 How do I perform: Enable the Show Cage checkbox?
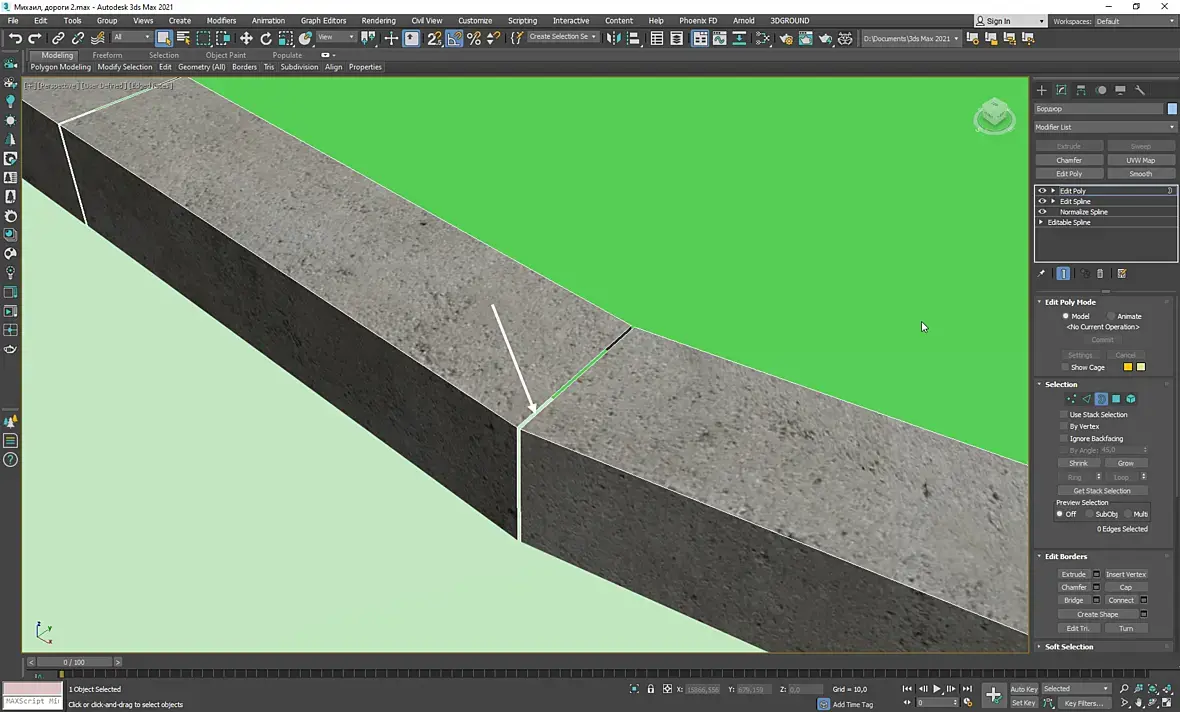(1065, 367)
